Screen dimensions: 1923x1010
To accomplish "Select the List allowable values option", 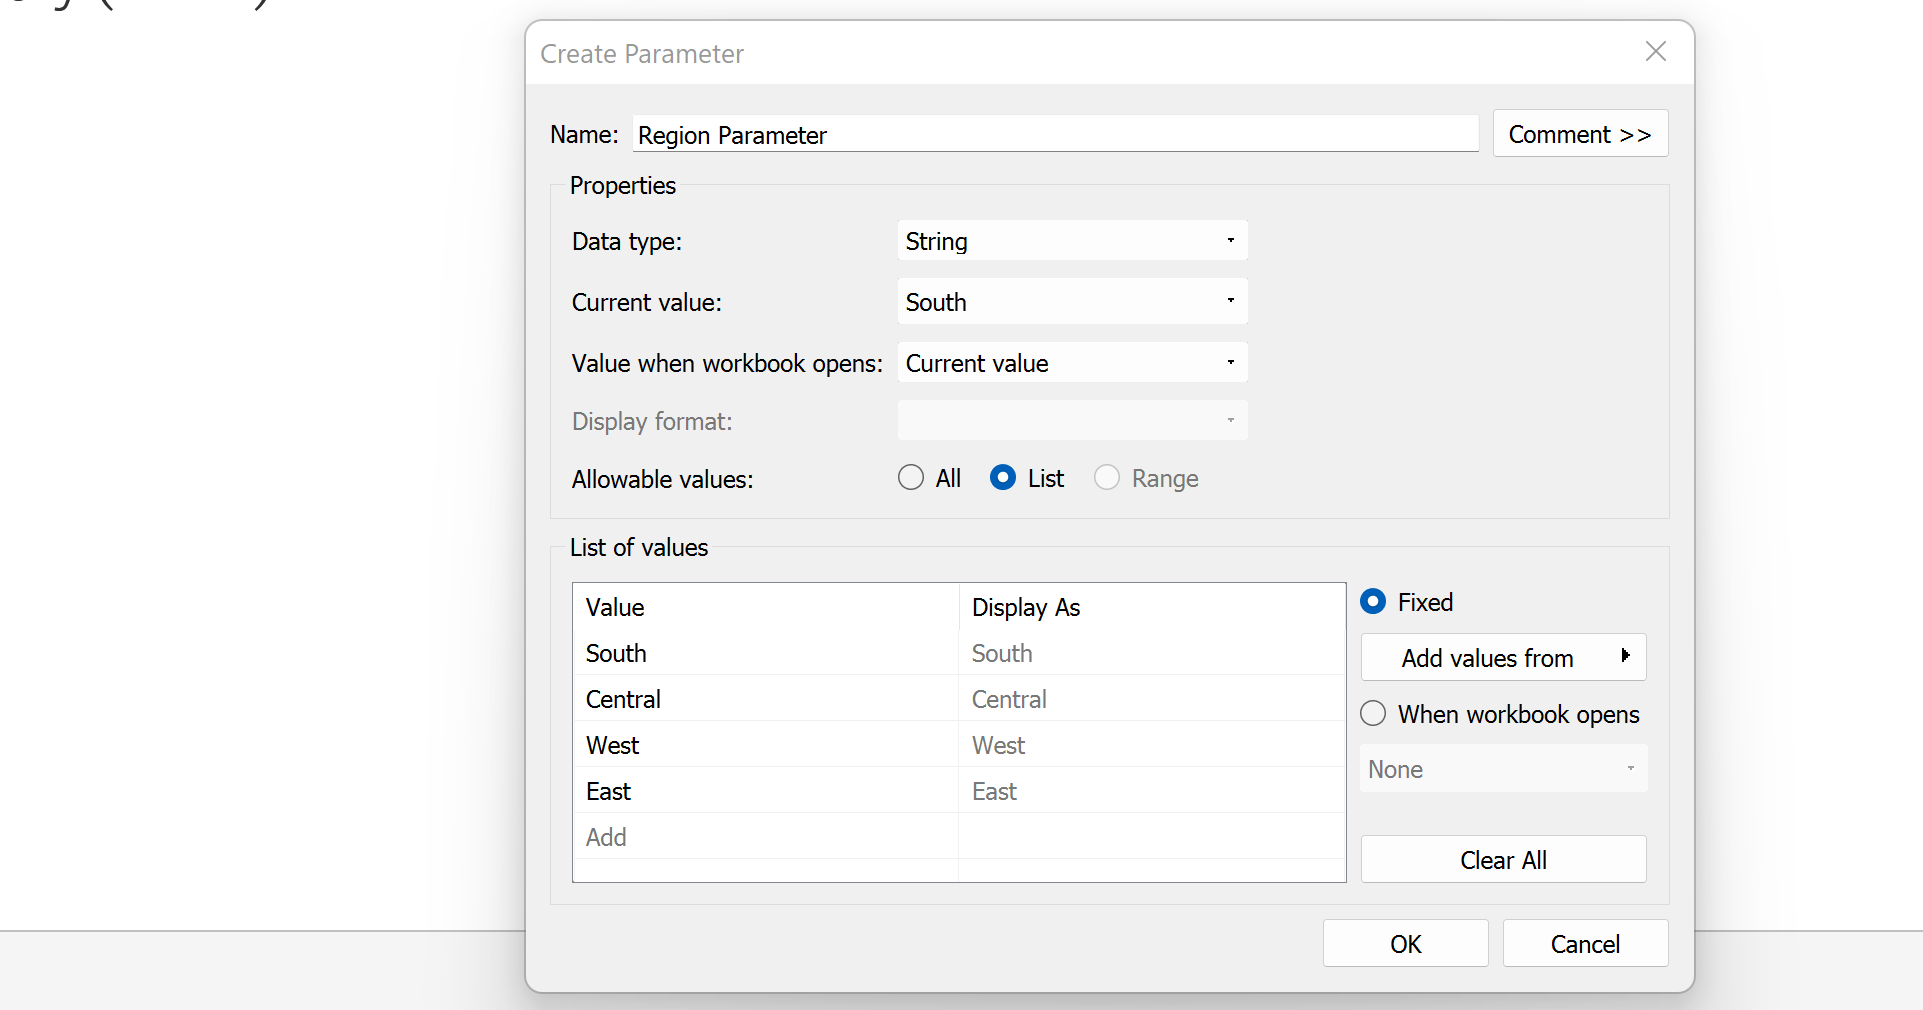I will coord(1003,478).
